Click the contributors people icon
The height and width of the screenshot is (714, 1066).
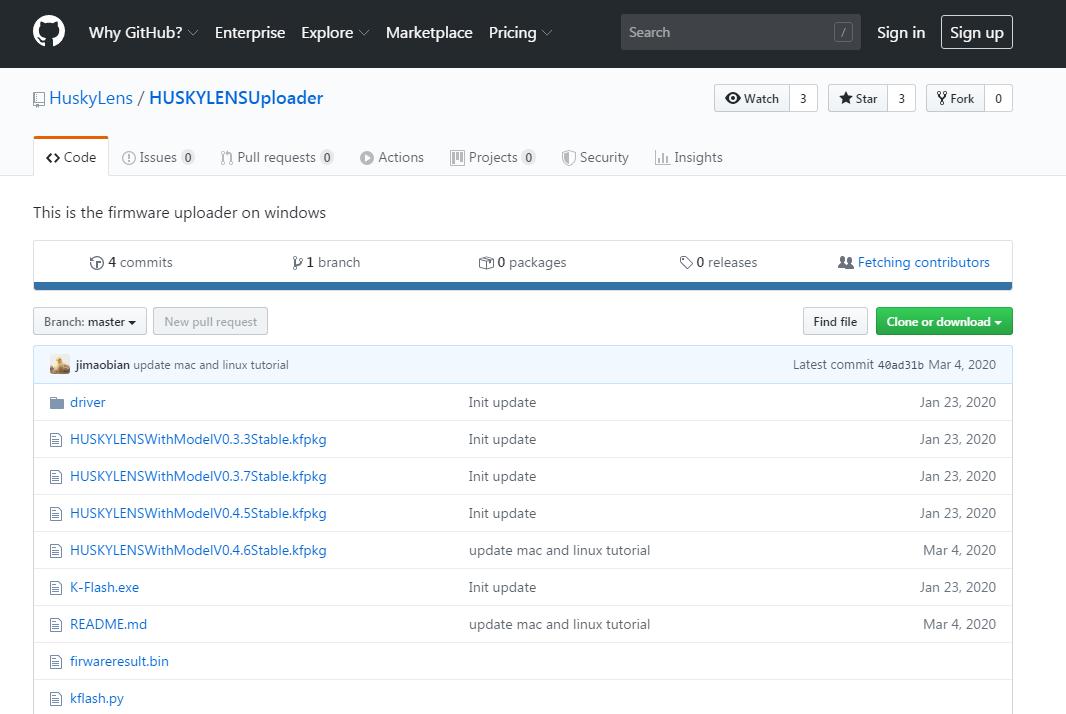[846, 262]
